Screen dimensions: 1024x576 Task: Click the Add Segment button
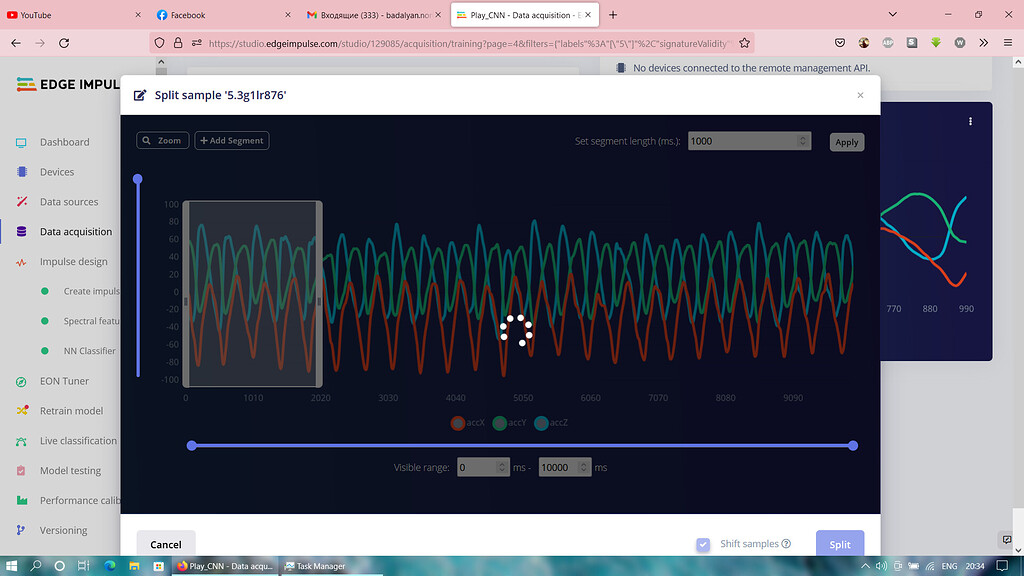[x=232, y=141]
